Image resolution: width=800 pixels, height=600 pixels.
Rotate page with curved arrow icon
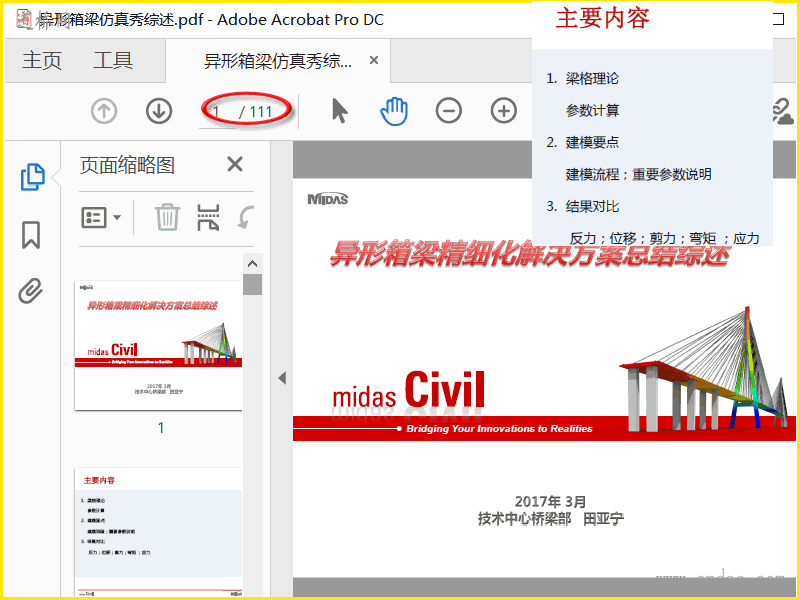[246, 217]
